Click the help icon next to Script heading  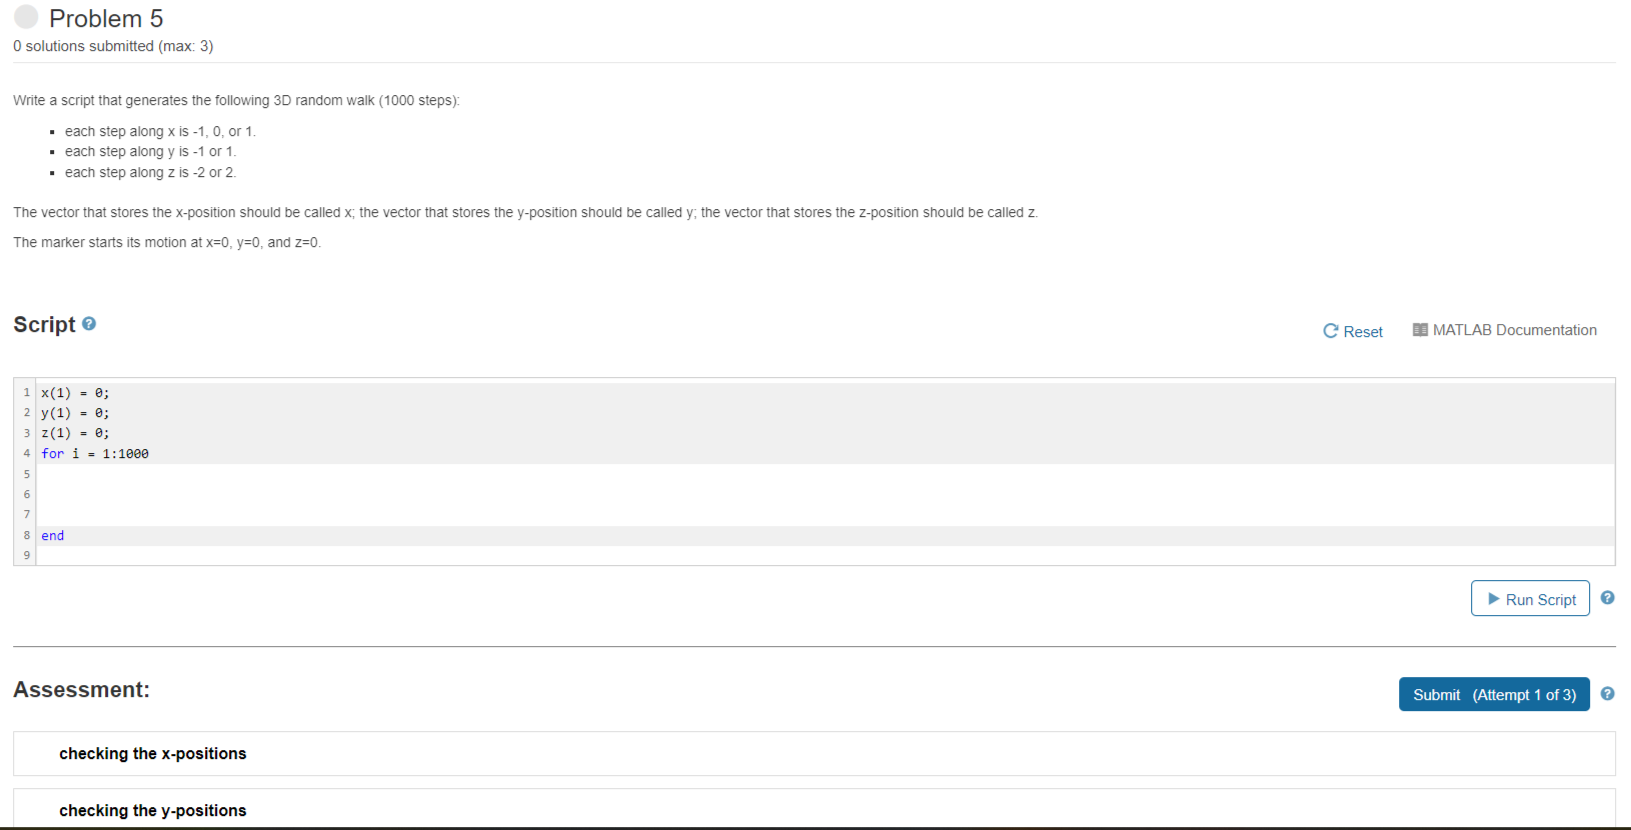(89, 323)
